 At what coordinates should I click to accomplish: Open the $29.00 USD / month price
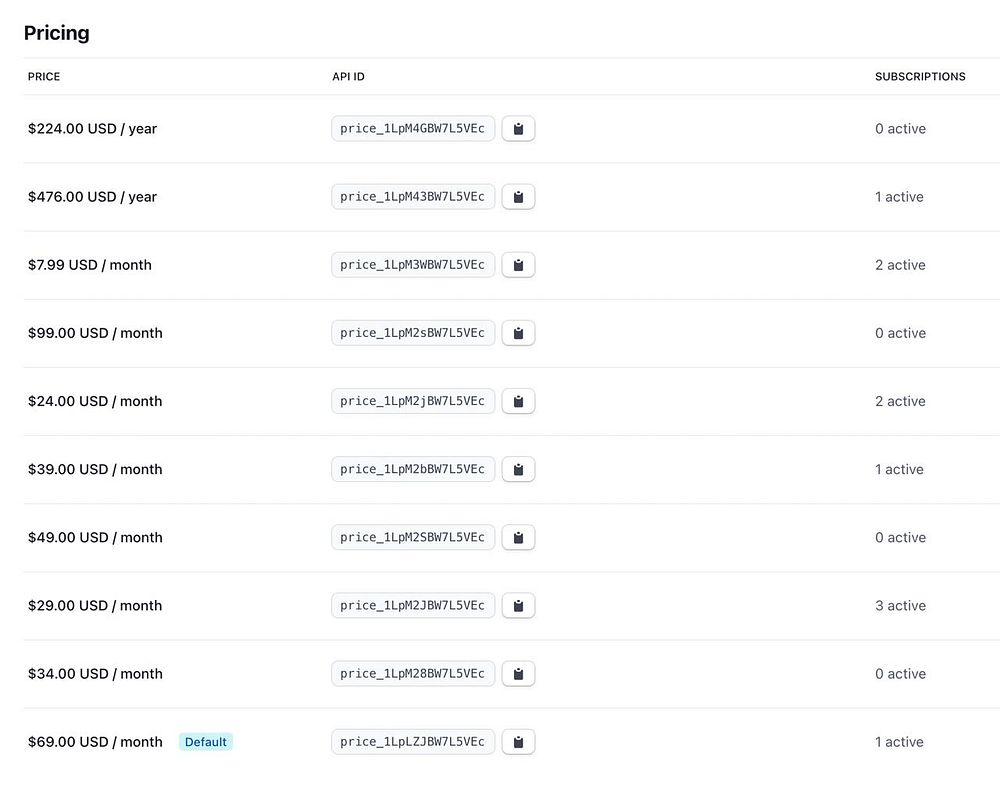pyautogui.click(x=95, y=605)
